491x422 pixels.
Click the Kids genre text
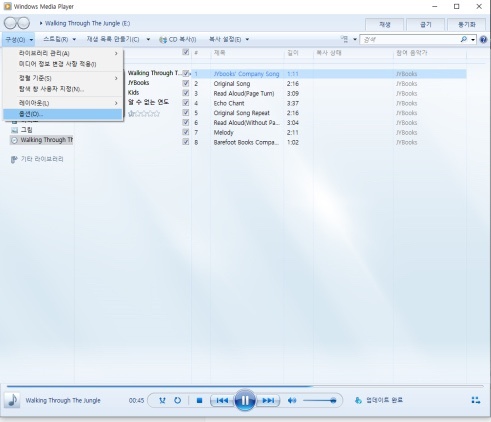click(x=133, y=93)
